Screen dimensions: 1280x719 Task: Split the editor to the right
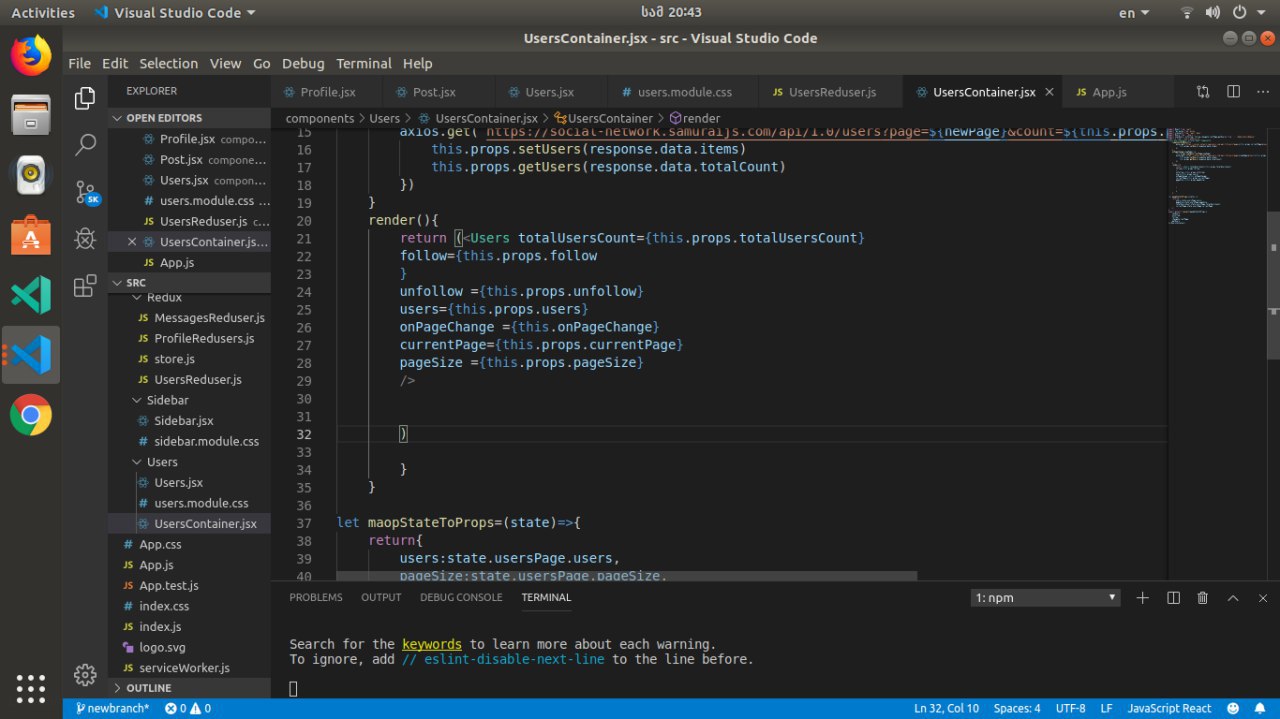pyautogui.click(x=1233, y=92)
